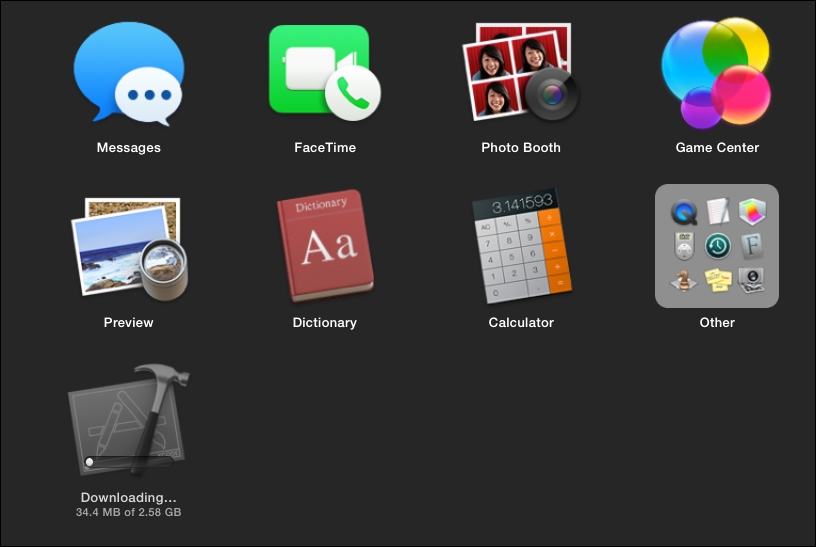The height and width of the screenshot is (547, 816).
Task: Click the 'Downloading...' status label
Action: 129,498
